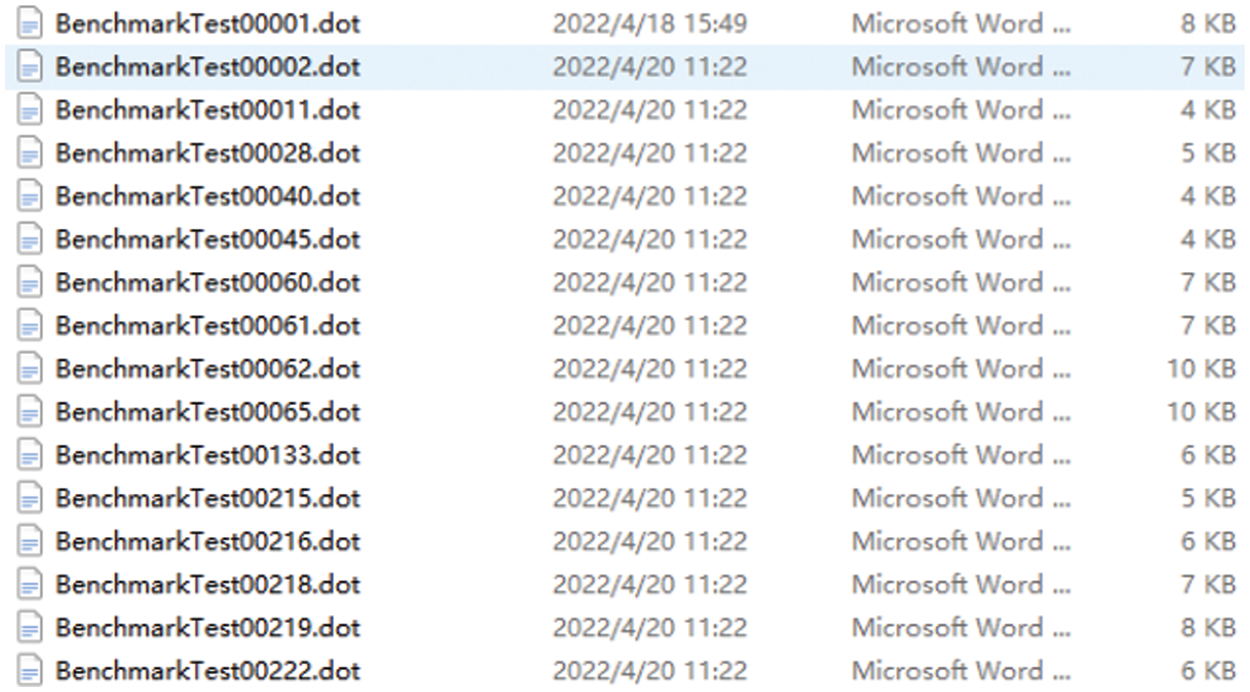
Task: Select the file icon of BenchmarkTest00062.dot
Action: [x=31, y=369]
